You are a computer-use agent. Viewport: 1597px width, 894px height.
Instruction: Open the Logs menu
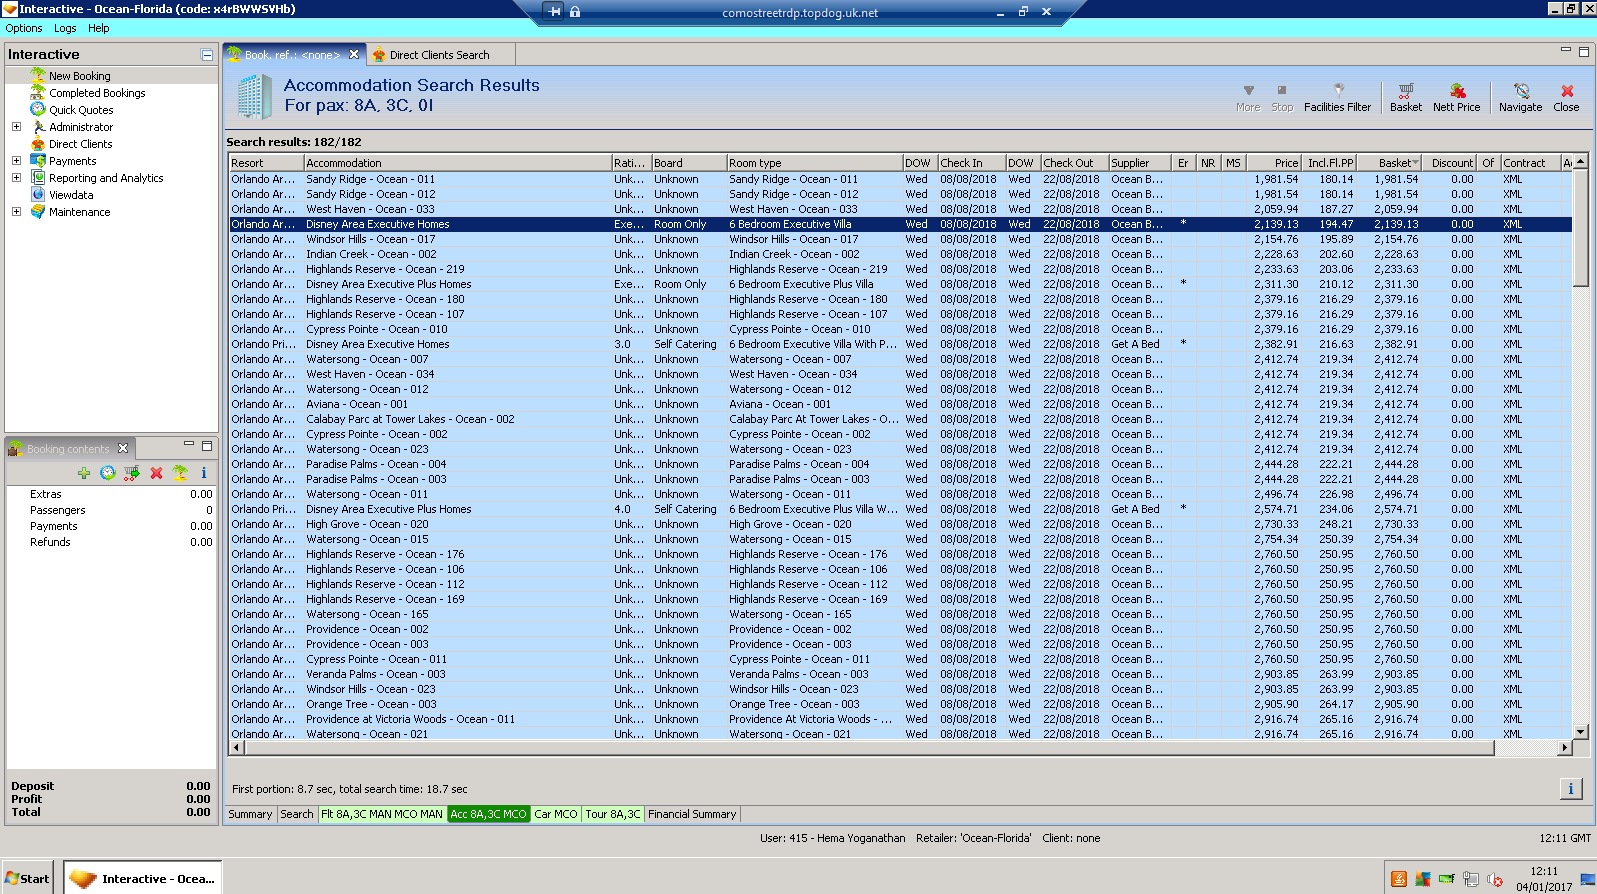point(65,28)
